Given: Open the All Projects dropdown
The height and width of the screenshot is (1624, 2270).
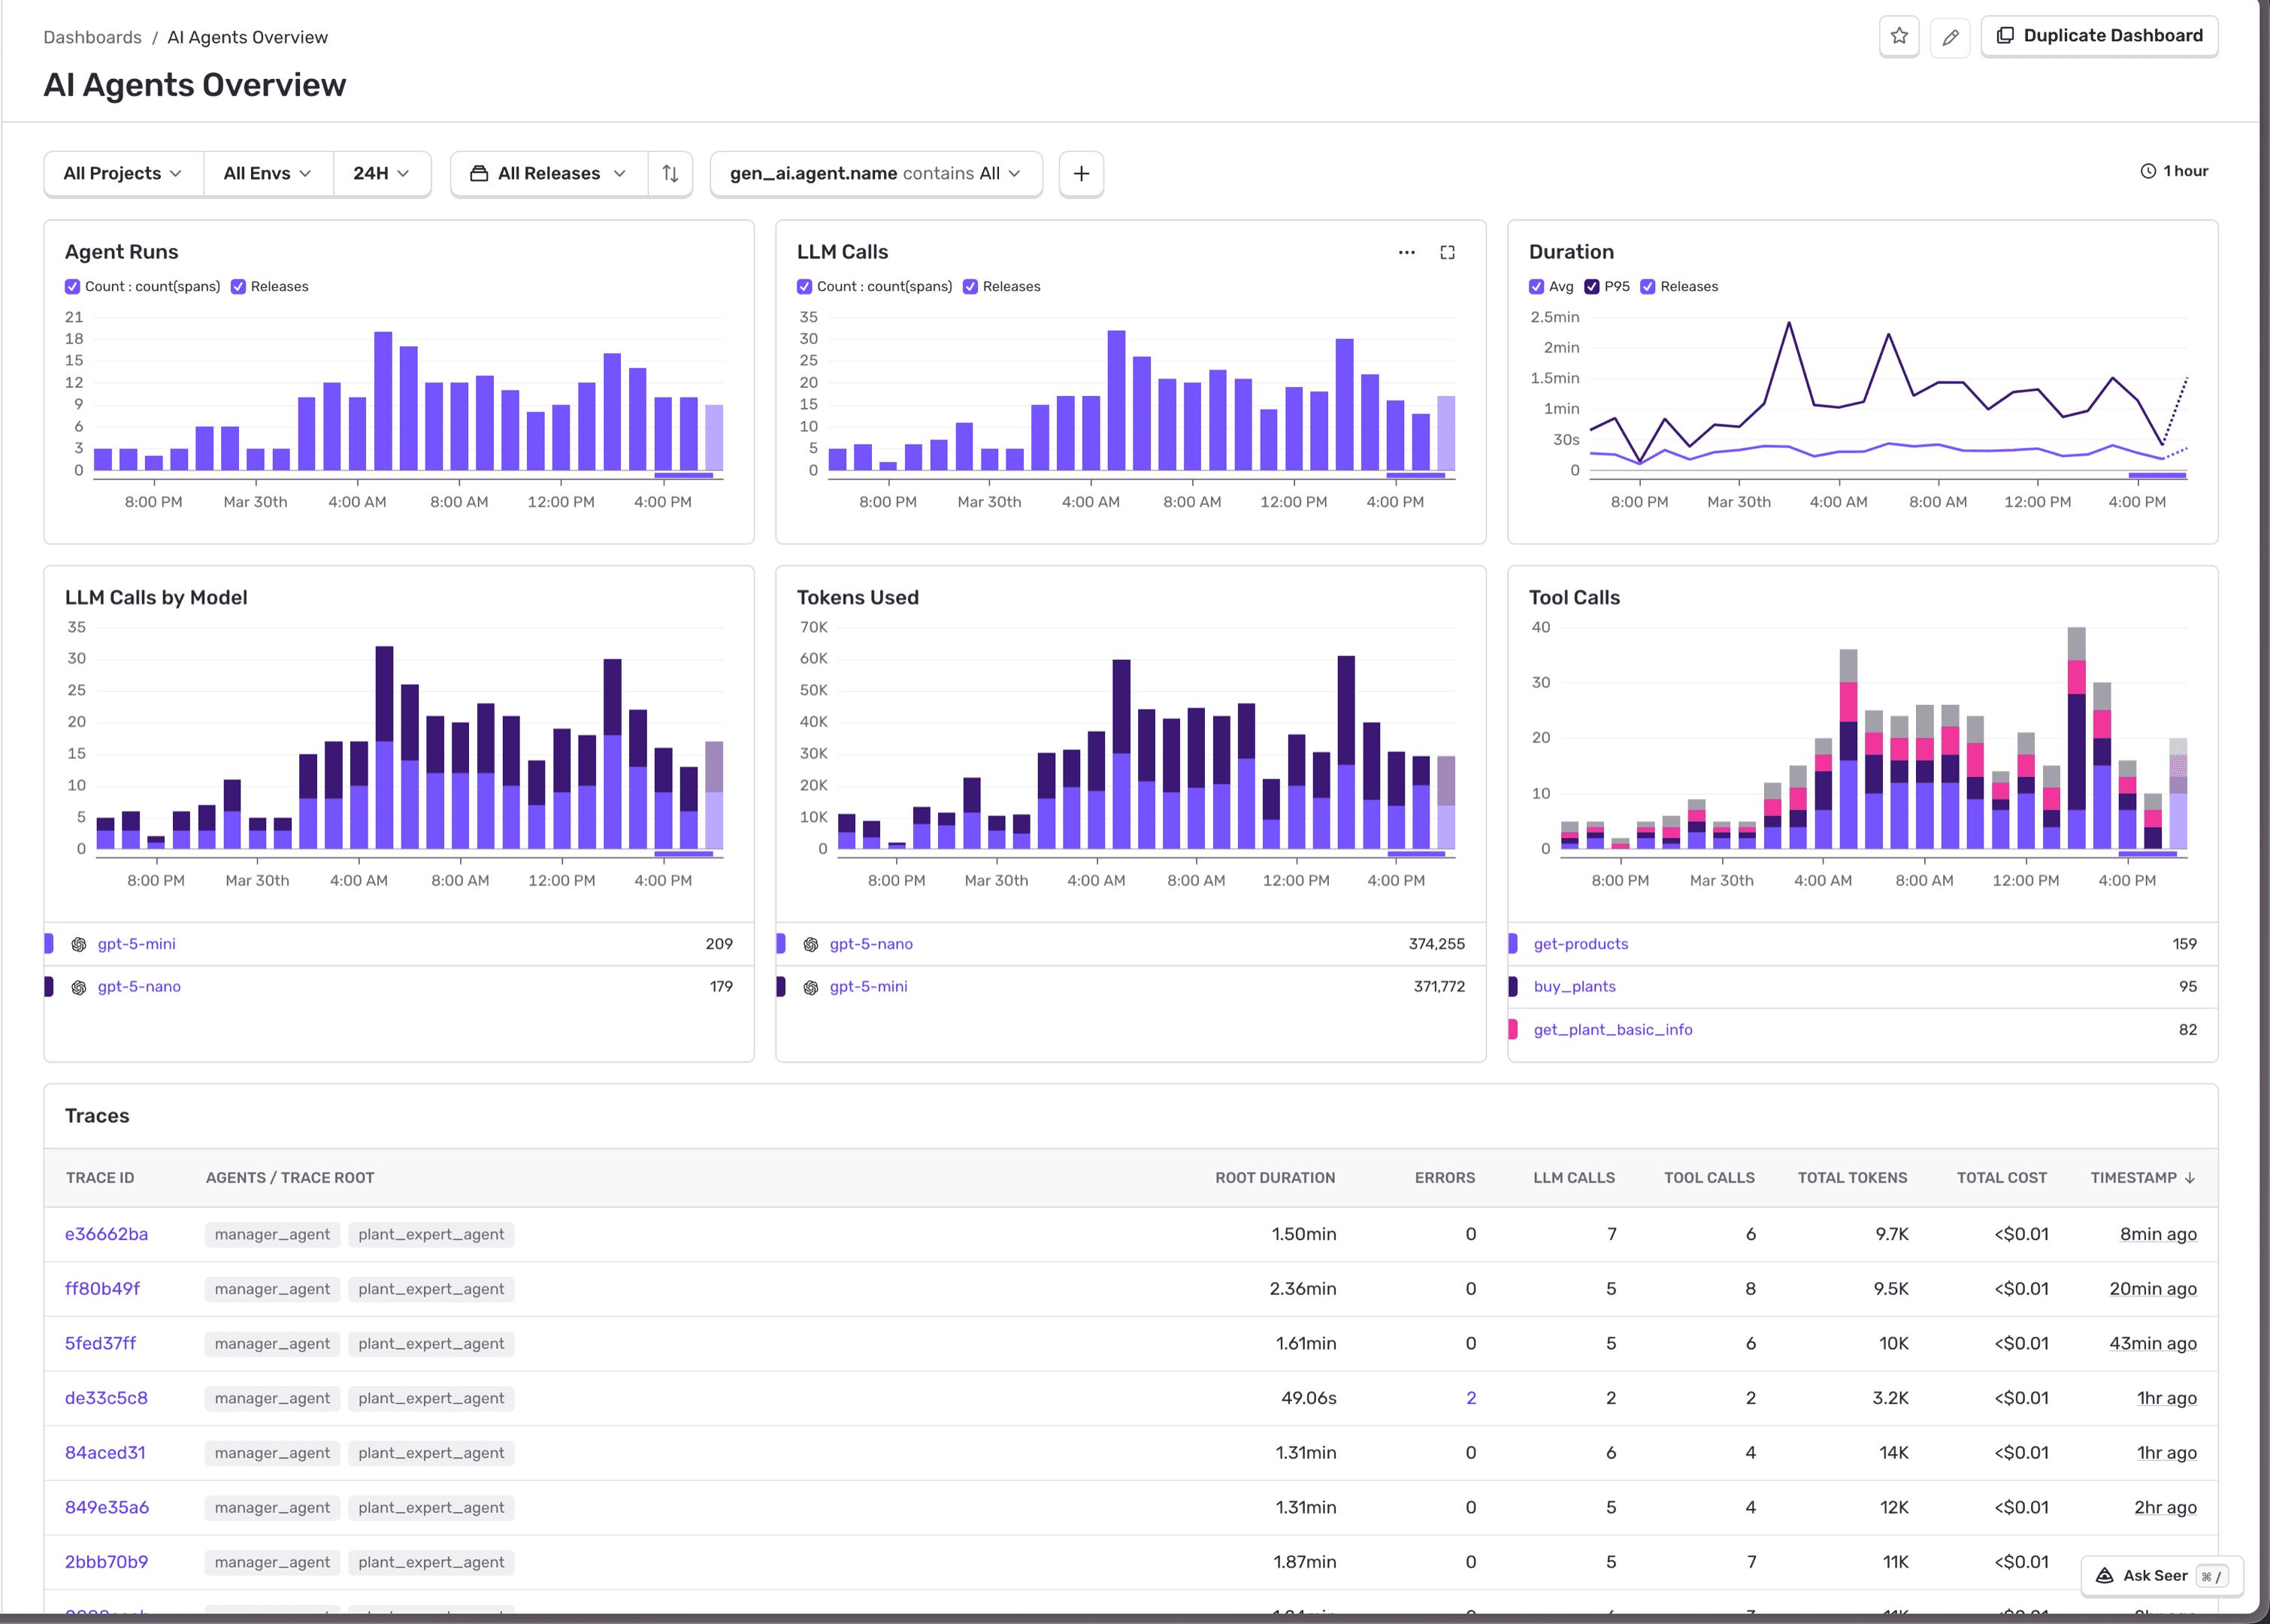Looking at the screenshot, I should tap(121, 173).
